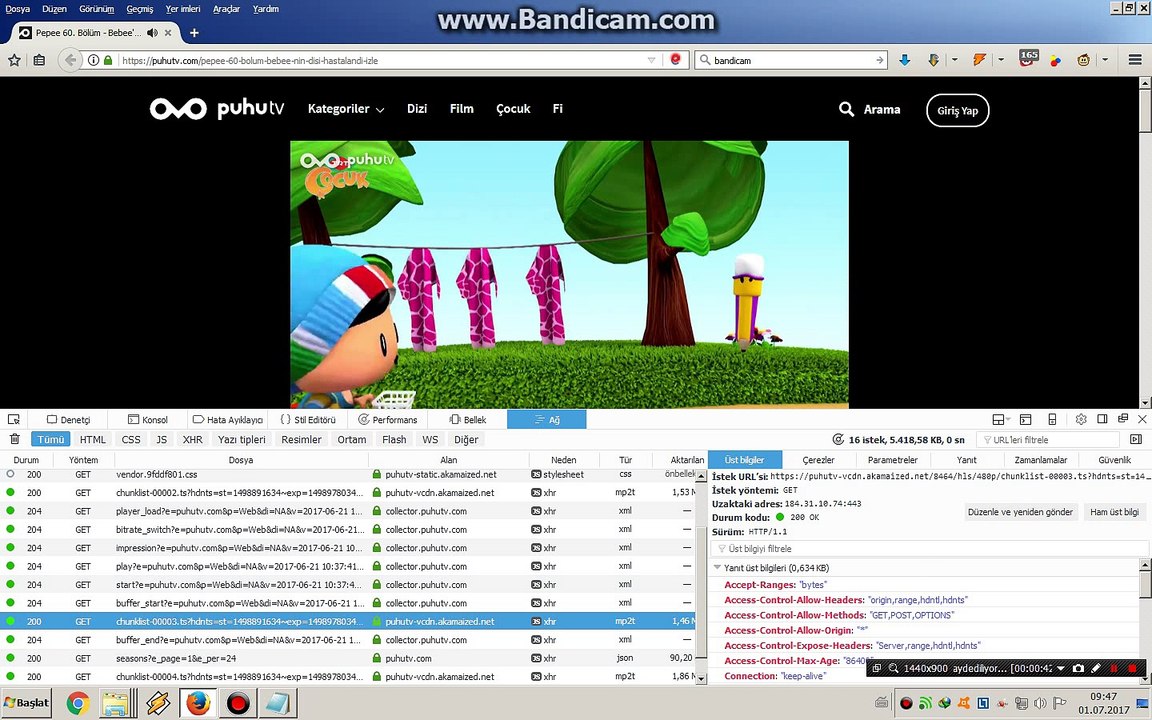Screen dimensions: 1152x720
Task: Open Firefox hamburger menu
Action: point(1135,60)
